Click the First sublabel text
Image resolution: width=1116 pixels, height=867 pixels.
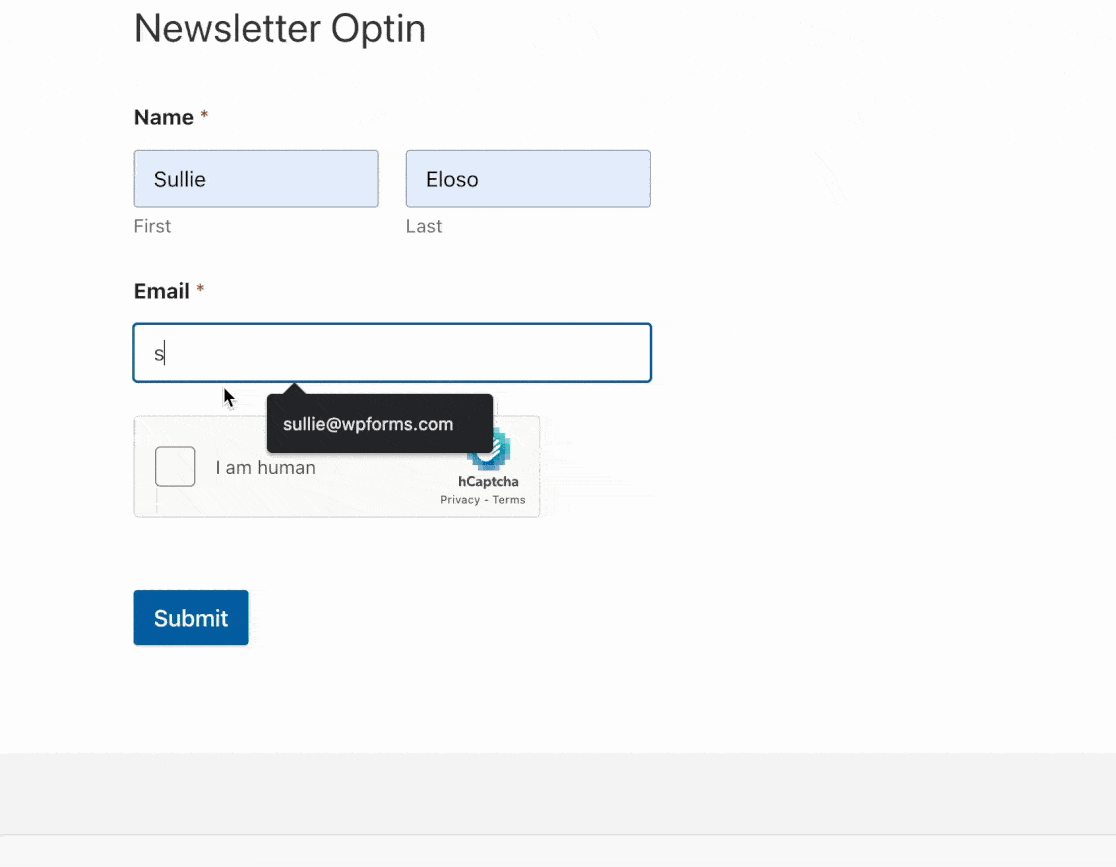(x=152, y=226)
